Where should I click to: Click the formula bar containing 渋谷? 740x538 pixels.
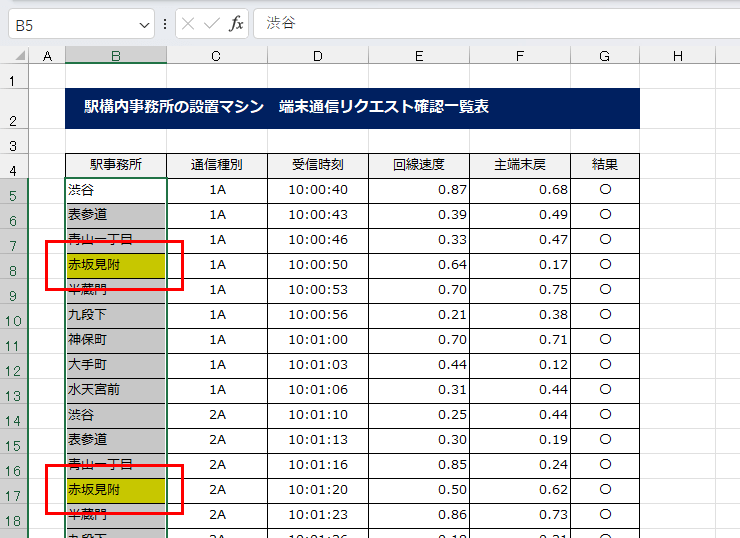(496, 24)
